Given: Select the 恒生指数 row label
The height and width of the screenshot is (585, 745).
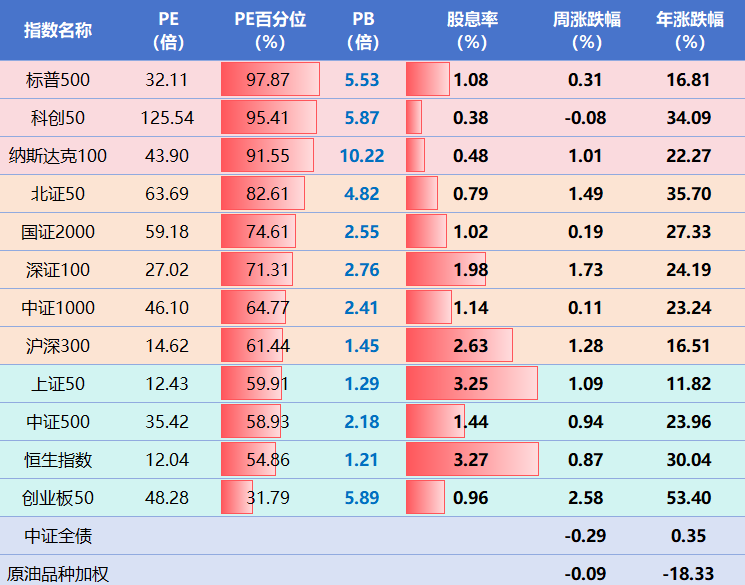Looking at the screenshot, I should 58,460.
